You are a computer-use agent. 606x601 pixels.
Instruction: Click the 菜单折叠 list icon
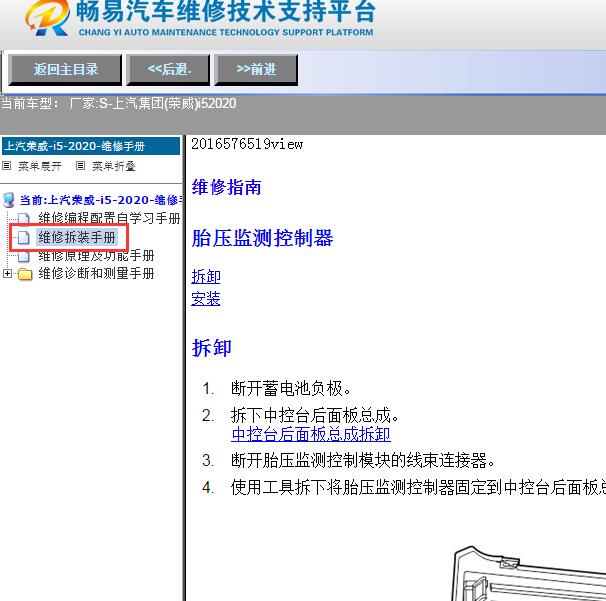tap(80, 166)
